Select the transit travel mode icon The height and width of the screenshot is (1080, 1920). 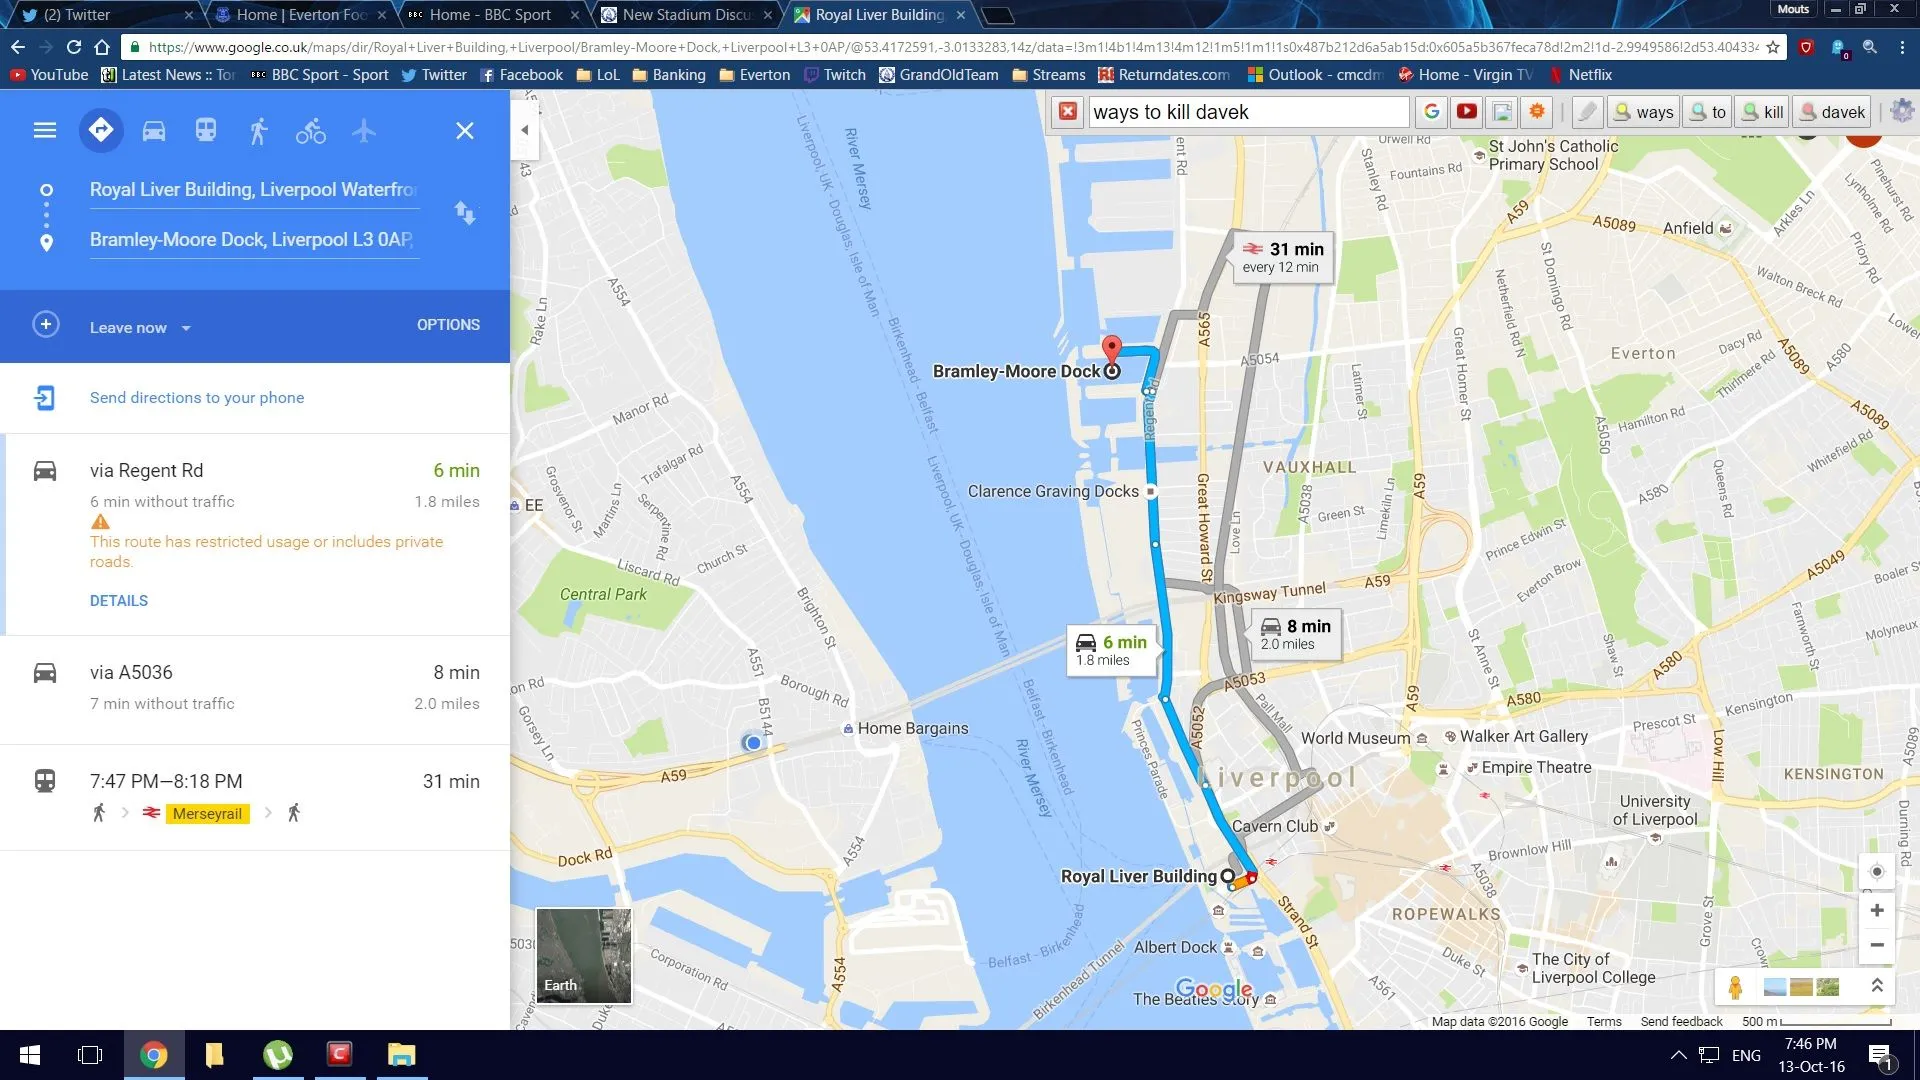[206, 131]
